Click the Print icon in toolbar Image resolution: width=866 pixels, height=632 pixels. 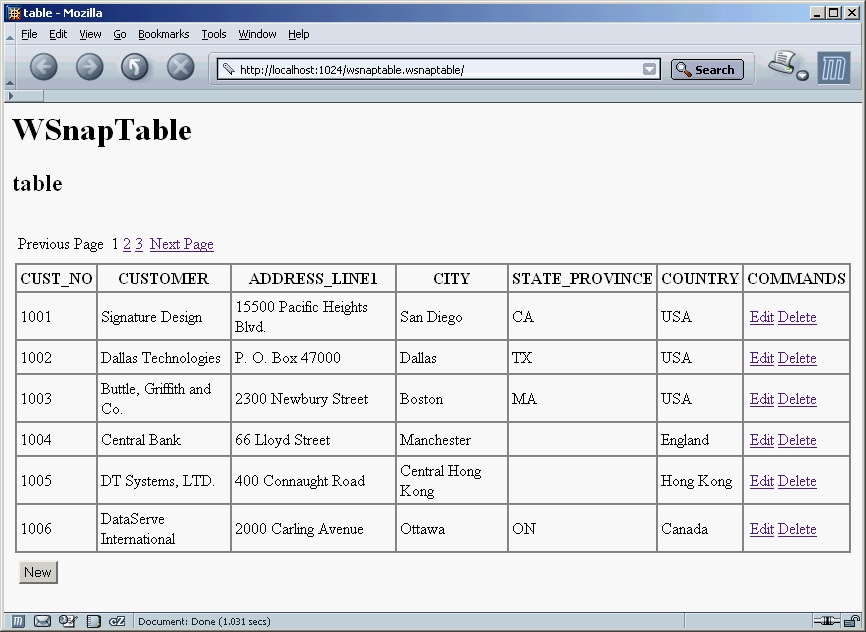[x=781, y=64]
